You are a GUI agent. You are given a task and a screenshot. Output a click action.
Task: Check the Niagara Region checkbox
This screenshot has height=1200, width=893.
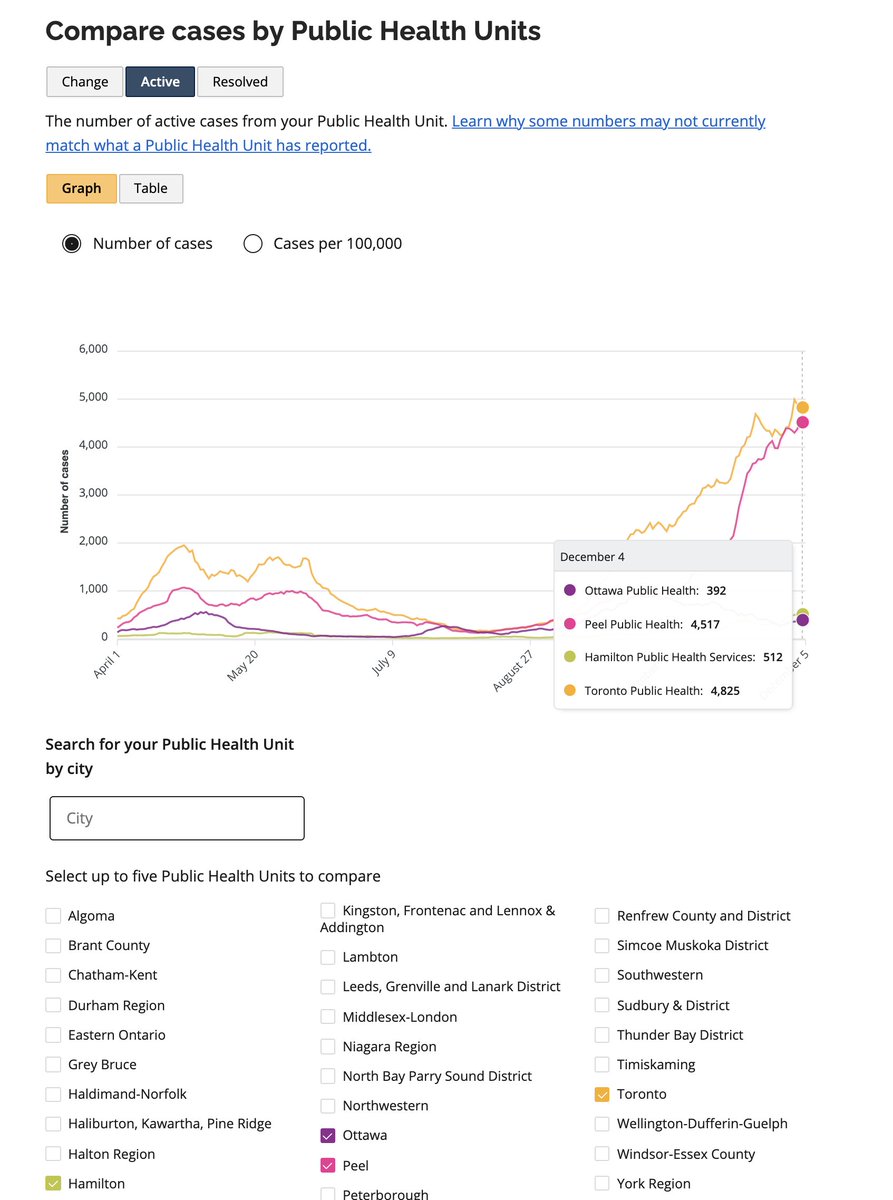point(327,1046)
